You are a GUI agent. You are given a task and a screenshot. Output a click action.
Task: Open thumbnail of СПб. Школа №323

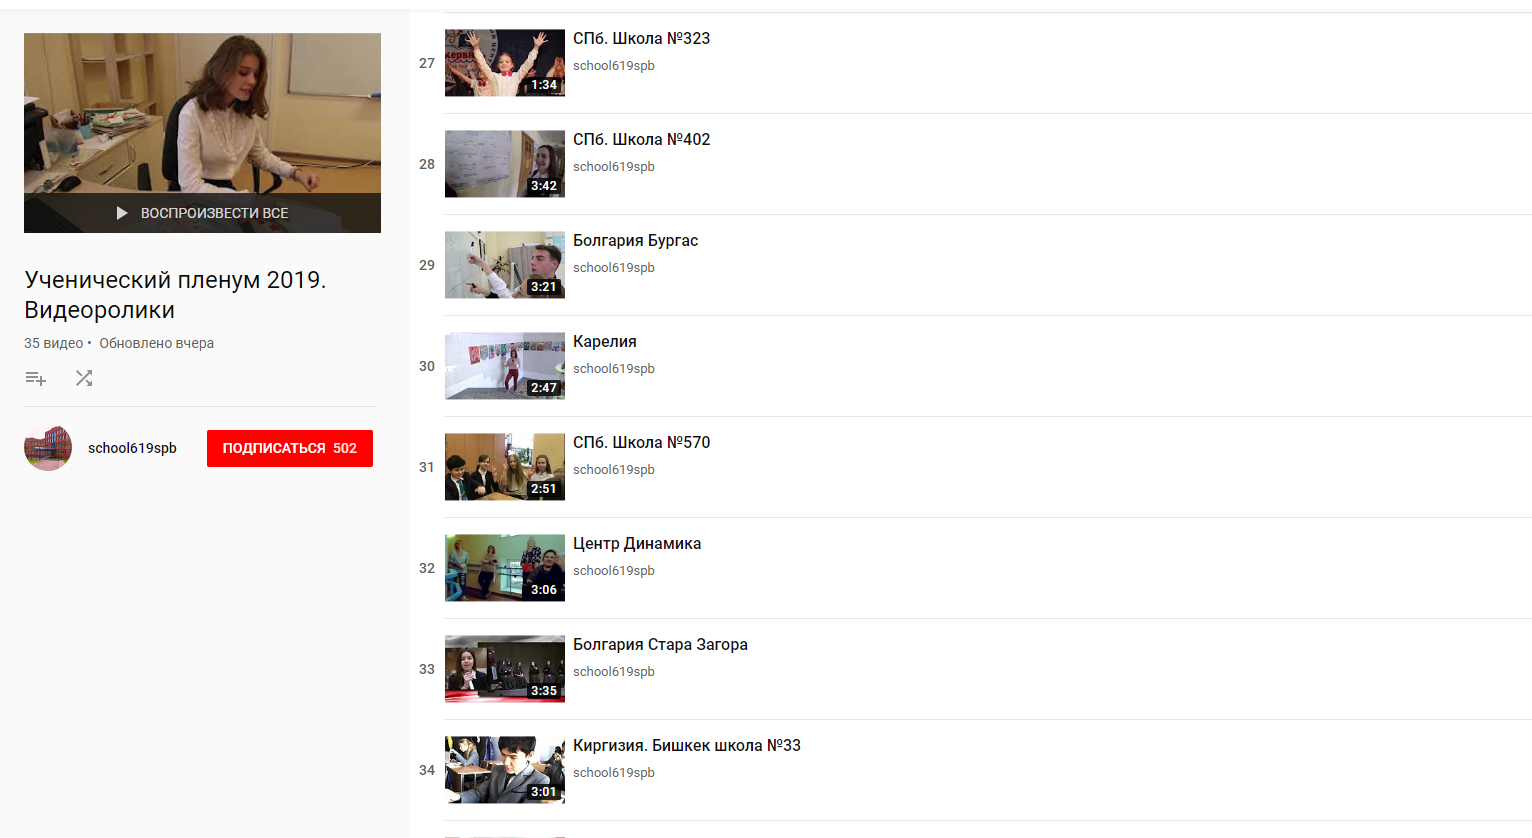point(505,63)
